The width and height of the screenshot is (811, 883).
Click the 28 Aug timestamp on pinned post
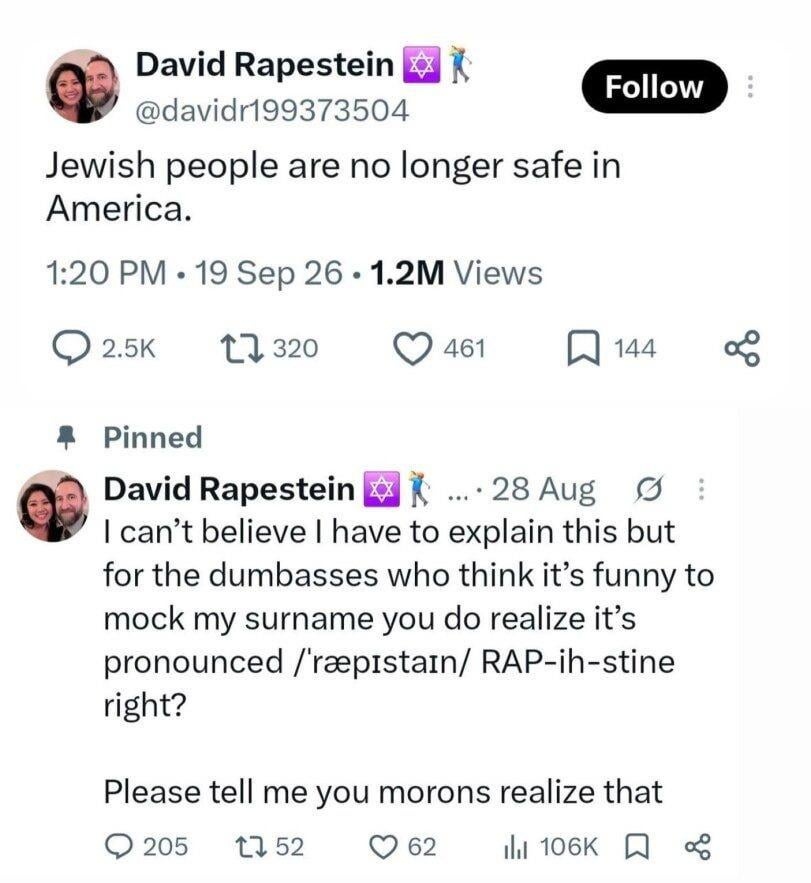pyautogui.click(x=543, y=489)
